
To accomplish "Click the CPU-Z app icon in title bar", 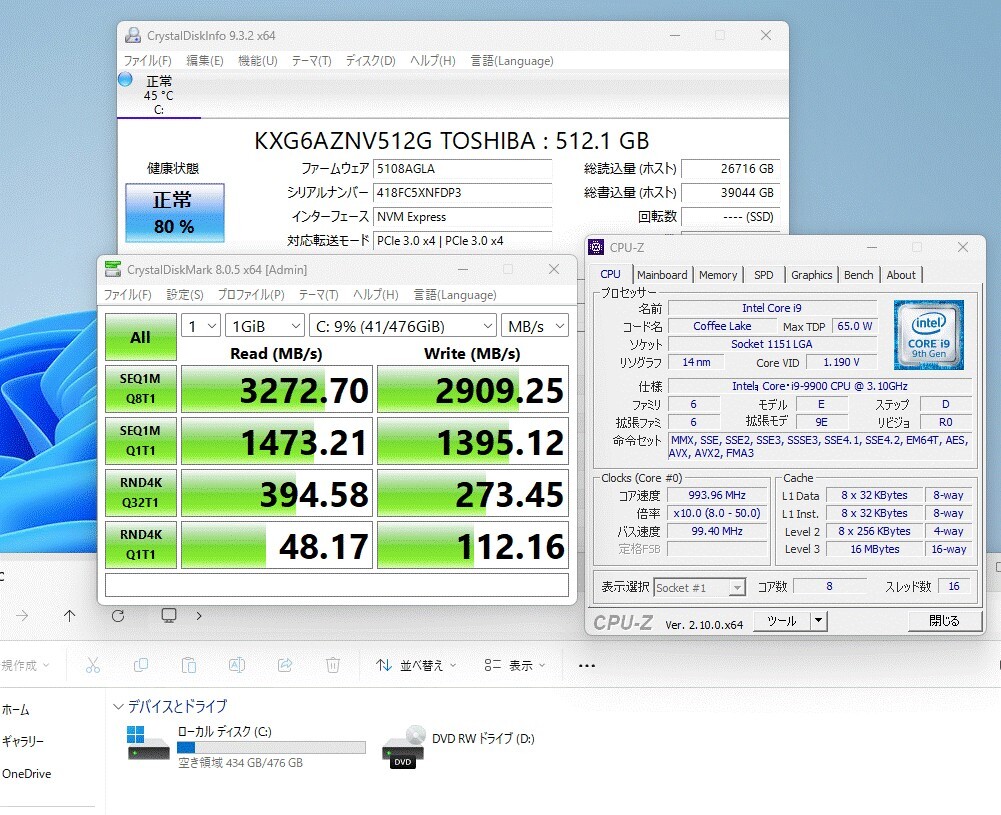I will tap(596, 247).
